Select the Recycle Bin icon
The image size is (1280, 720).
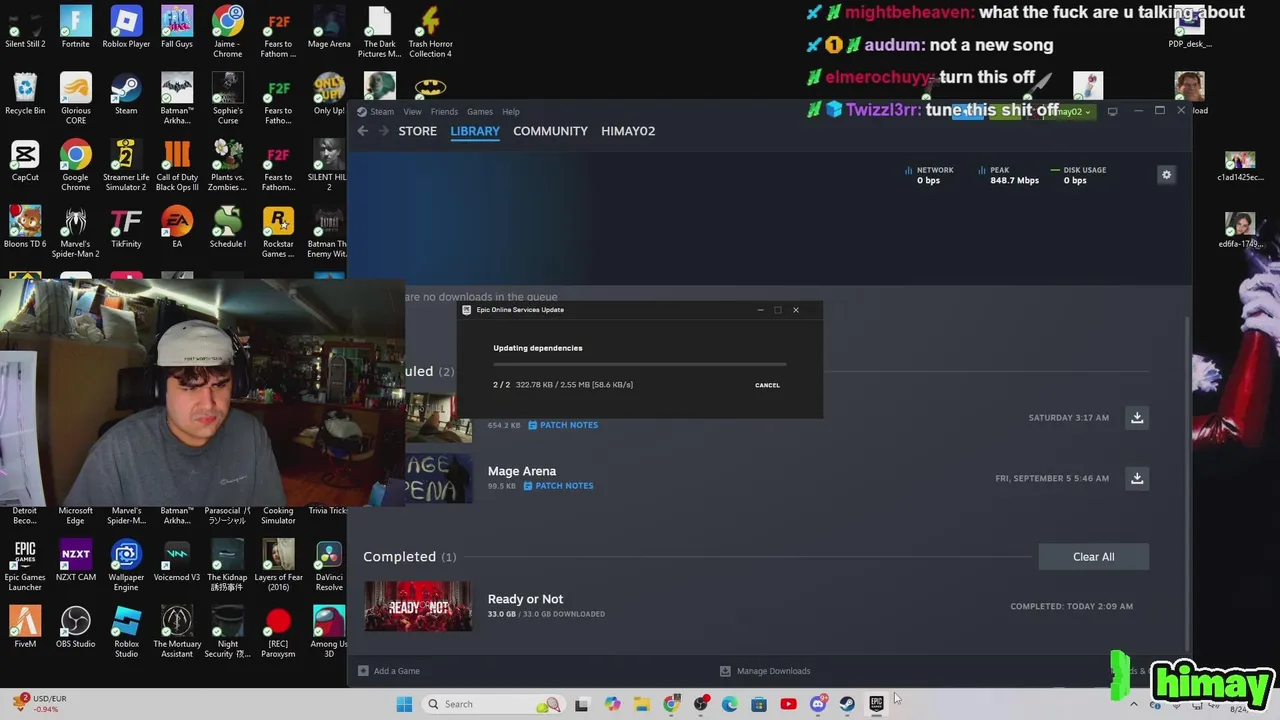click(25, 95)
